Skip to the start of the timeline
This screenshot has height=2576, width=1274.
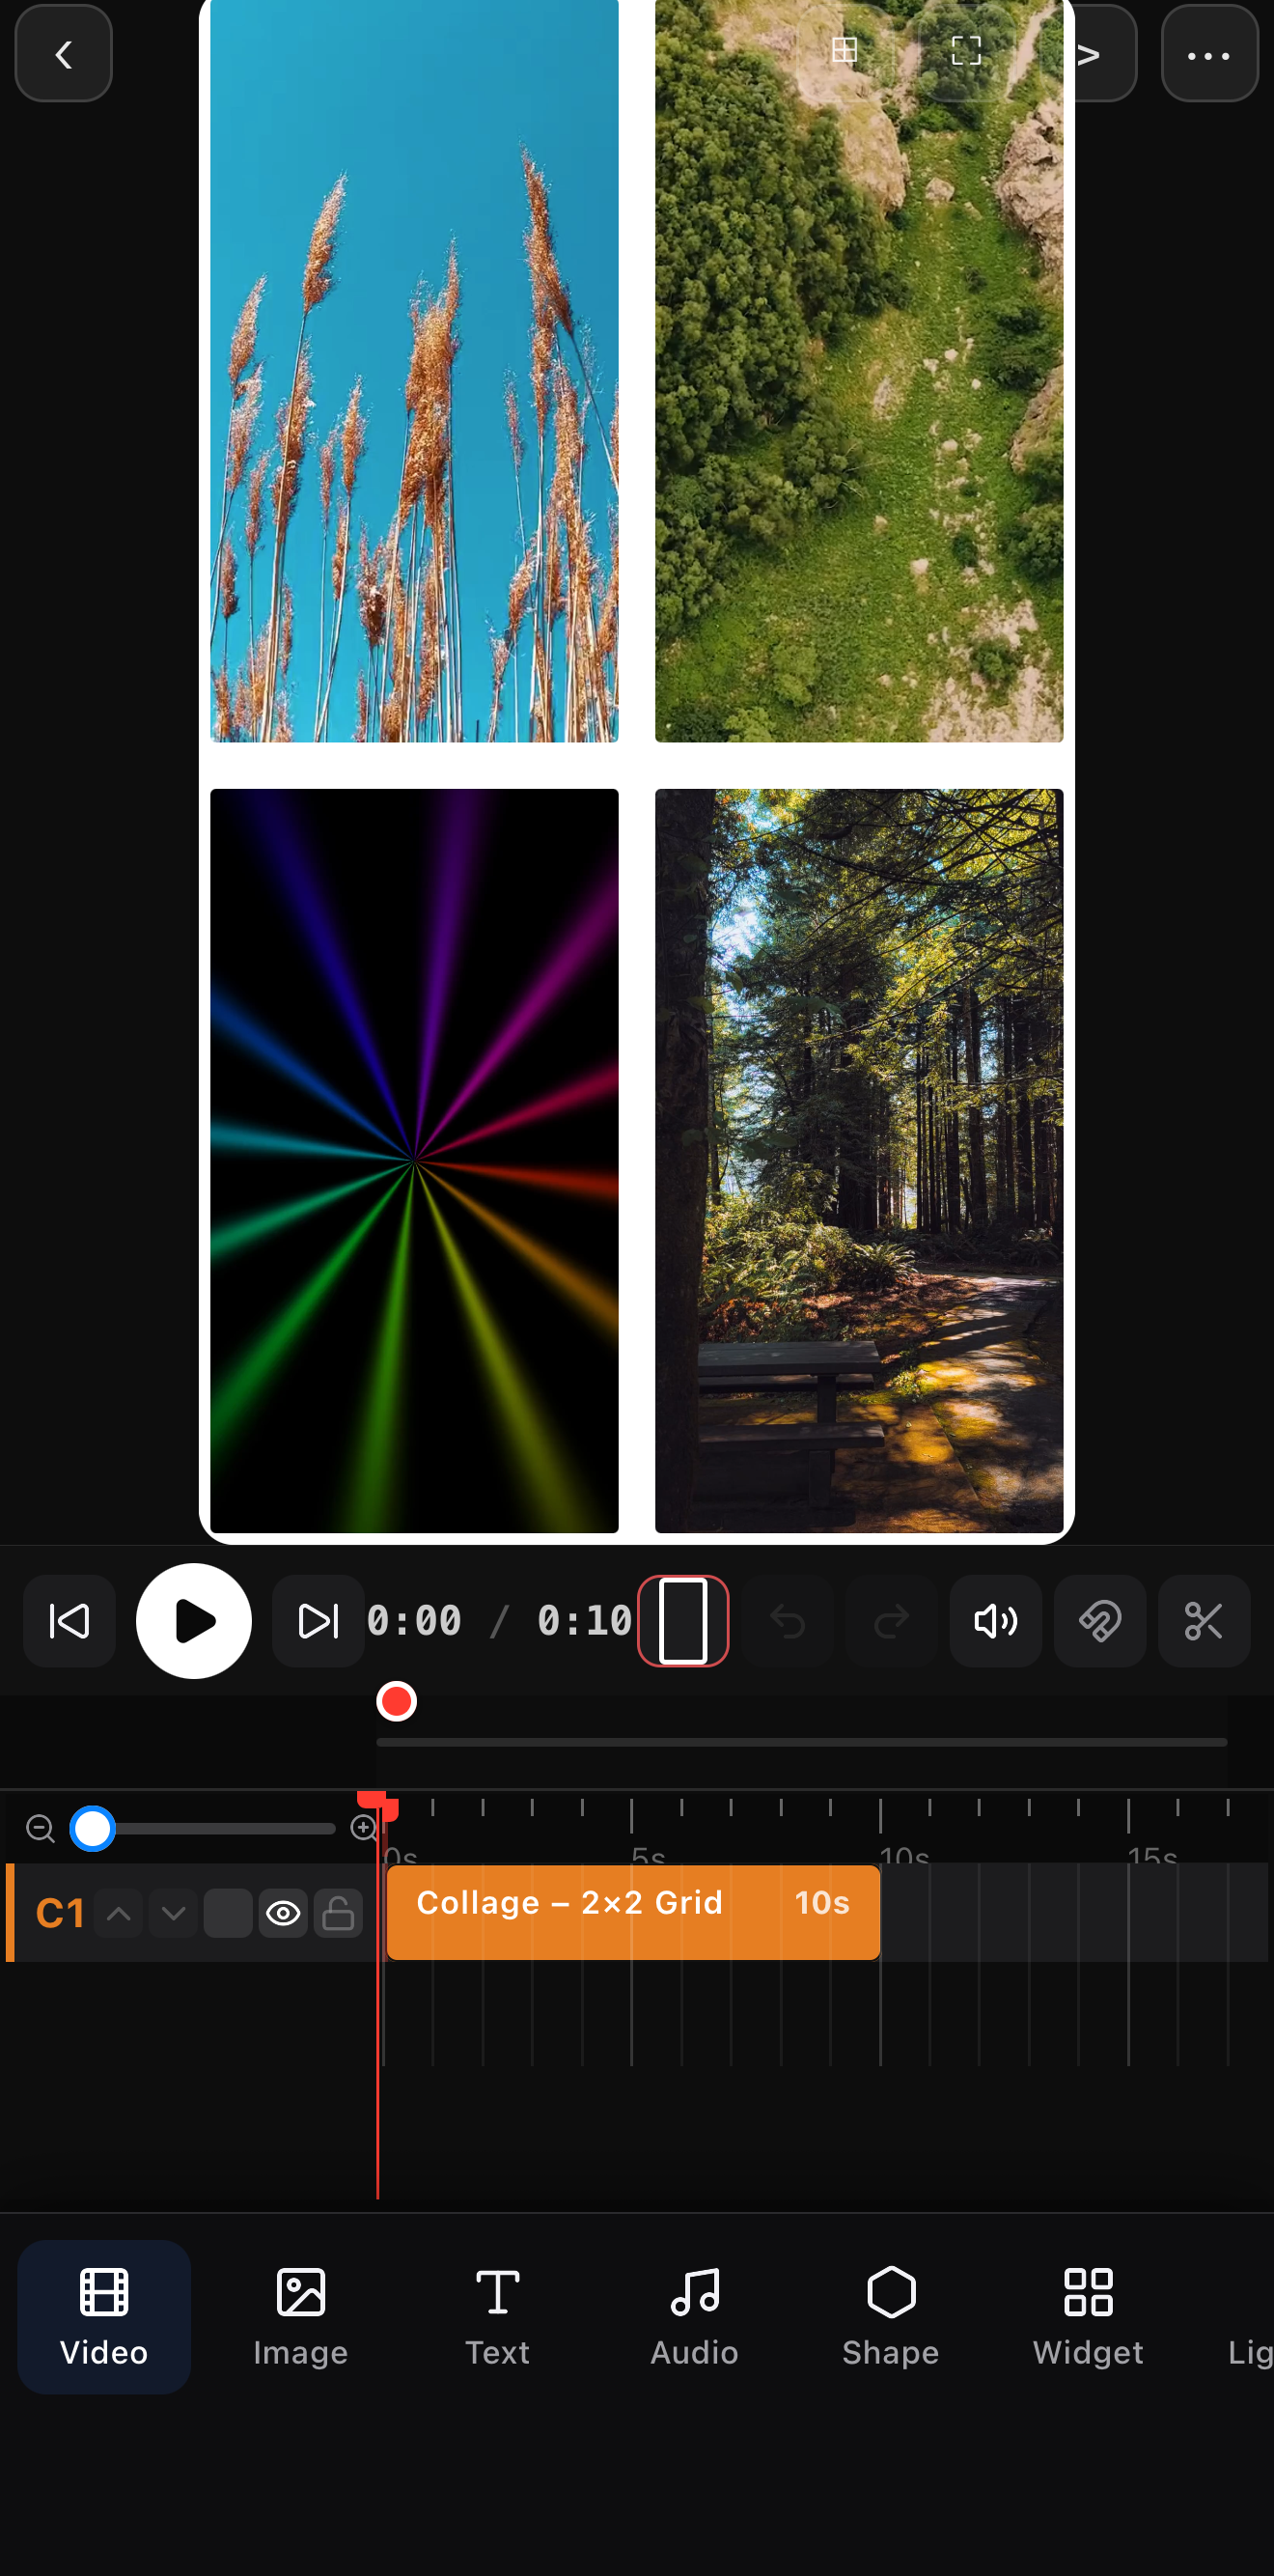tap(69, 1621)
